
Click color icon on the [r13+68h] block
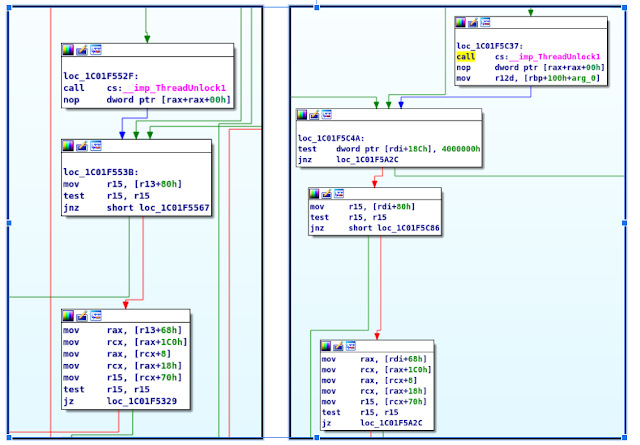[x=68, y=316]
